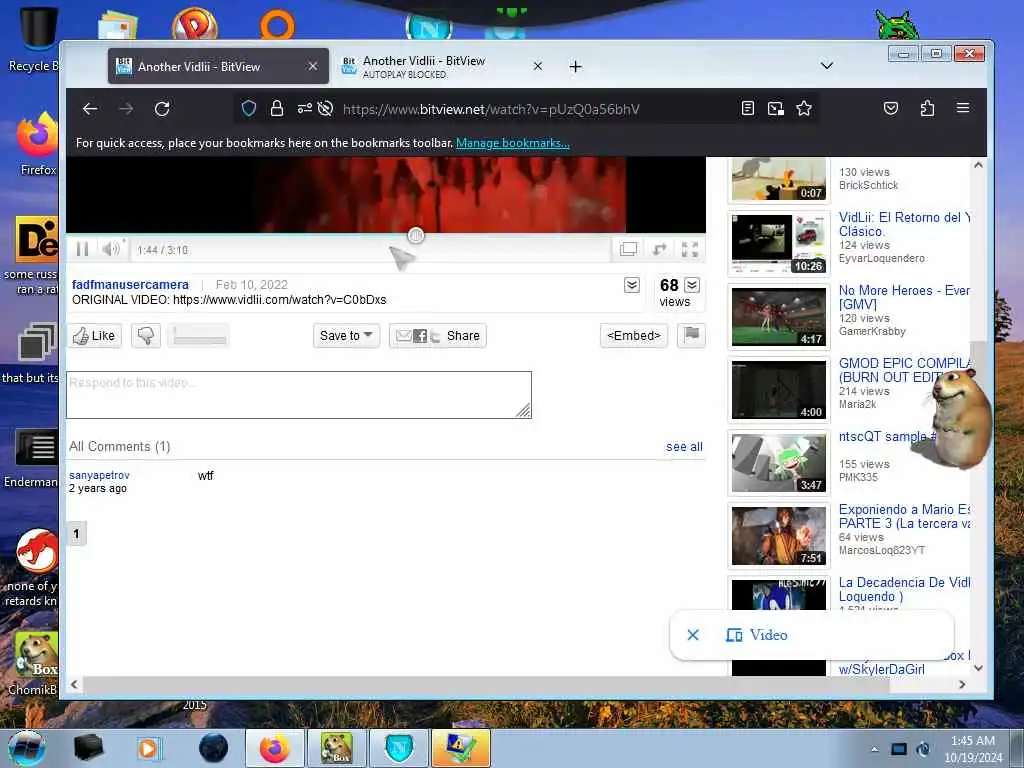Reload the BitView page
Screen dimensions: 1024x768
click(x=162, y=109)
